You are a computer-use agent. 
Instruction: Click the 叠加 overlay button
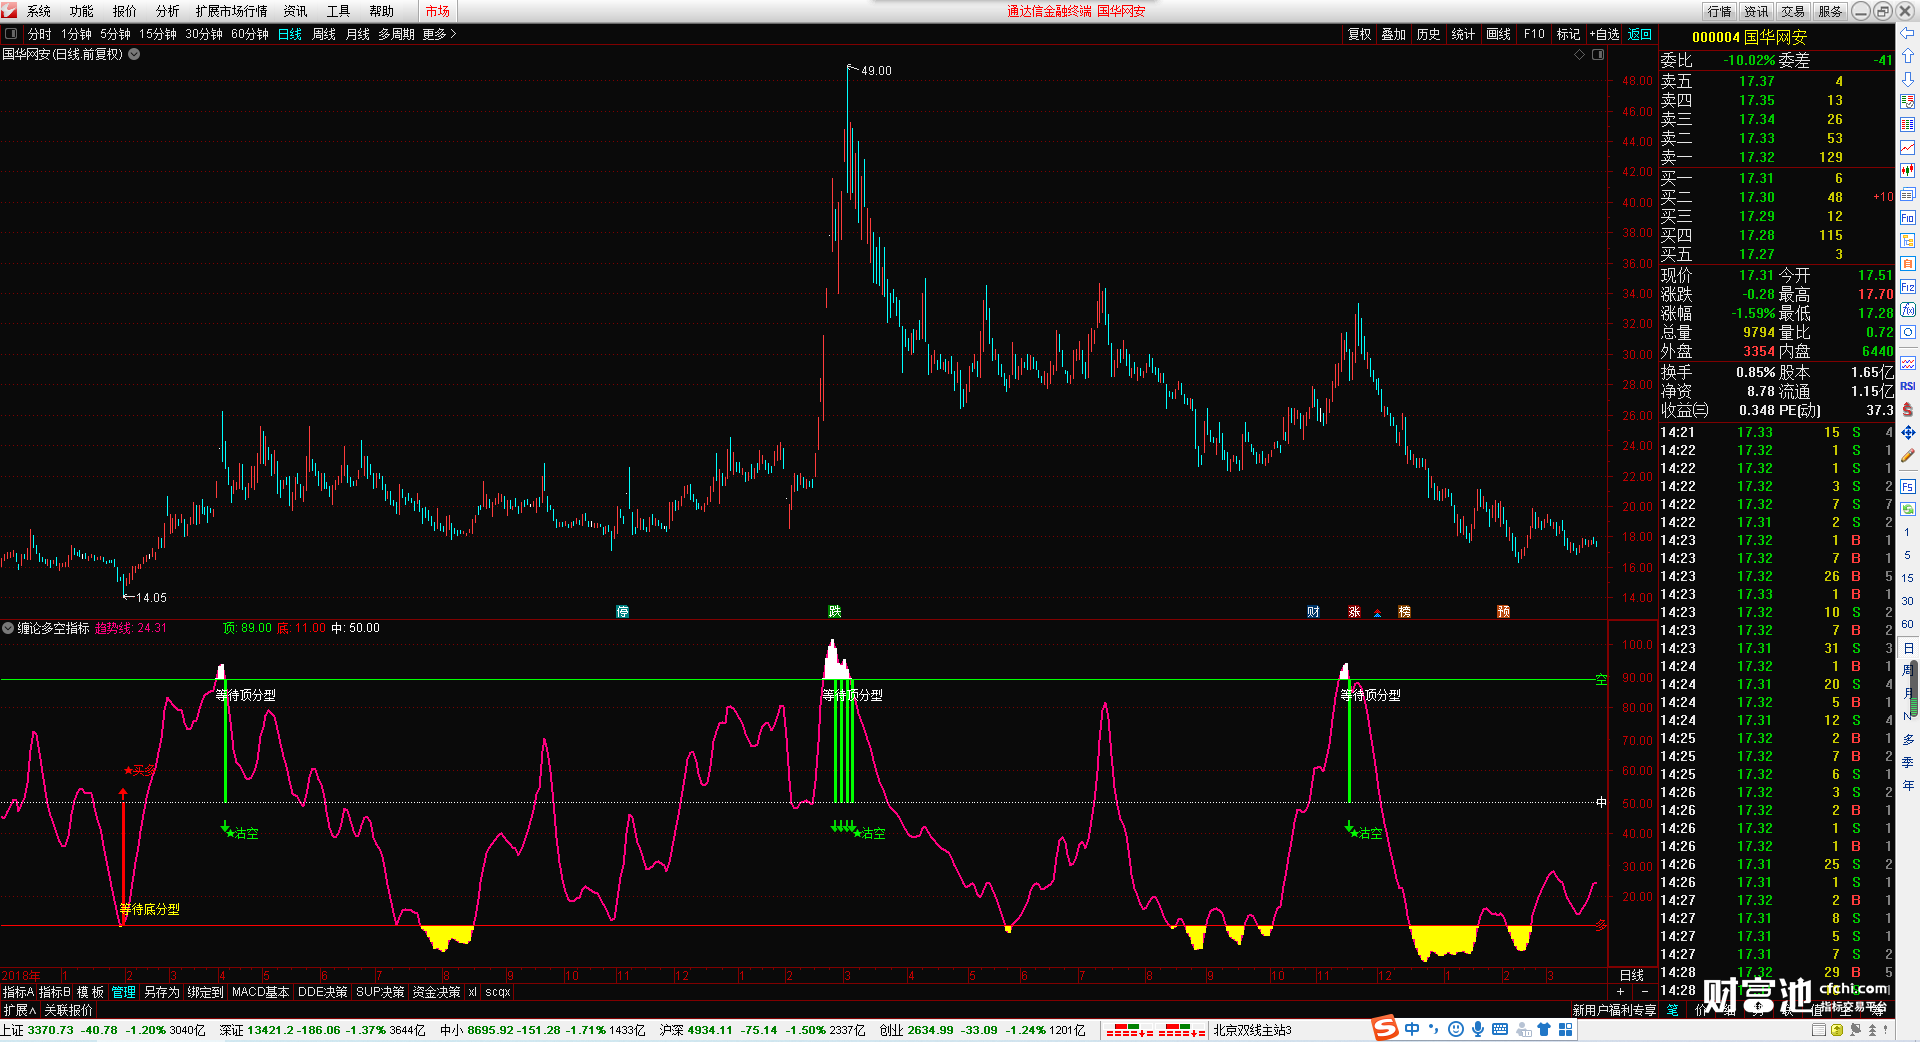coord(1394,34)
